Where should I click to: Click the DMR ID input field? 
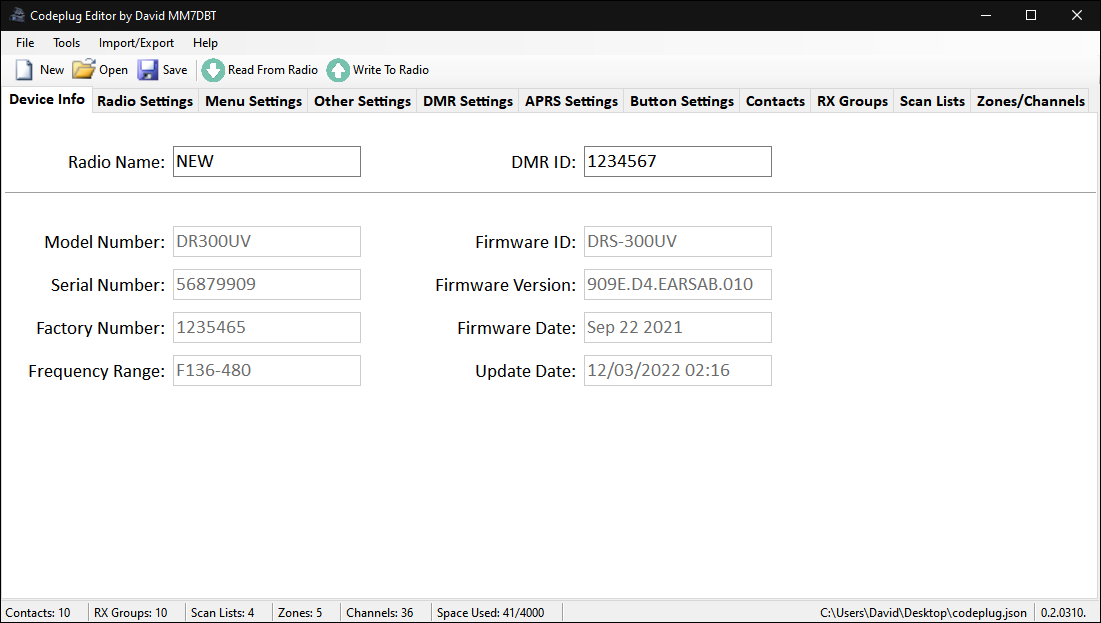(677, 161)
